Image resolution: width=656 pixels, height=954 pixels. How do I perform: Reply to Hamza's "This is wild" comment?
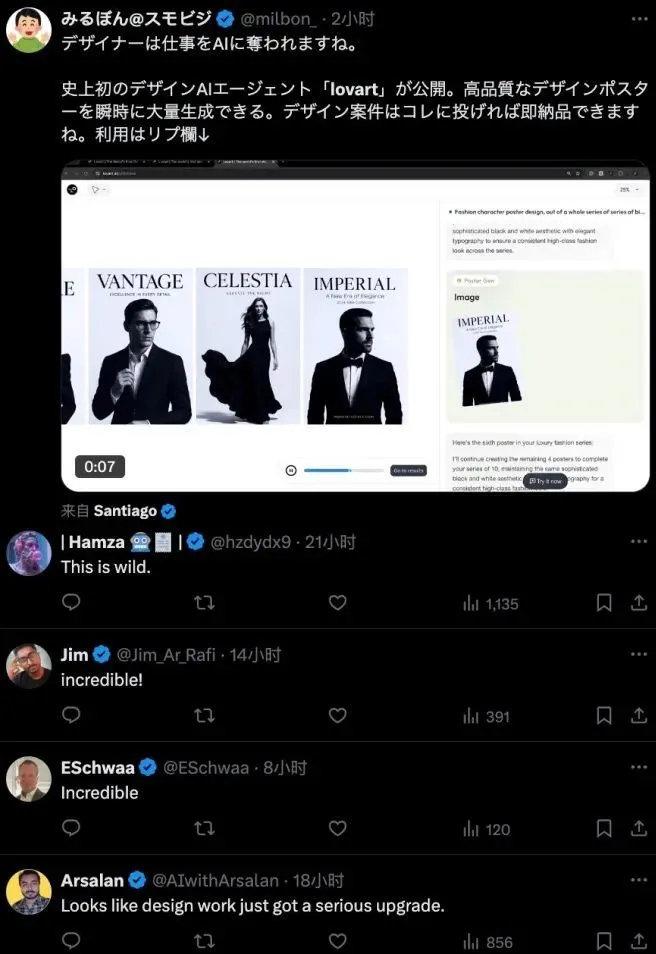(71, 602)
